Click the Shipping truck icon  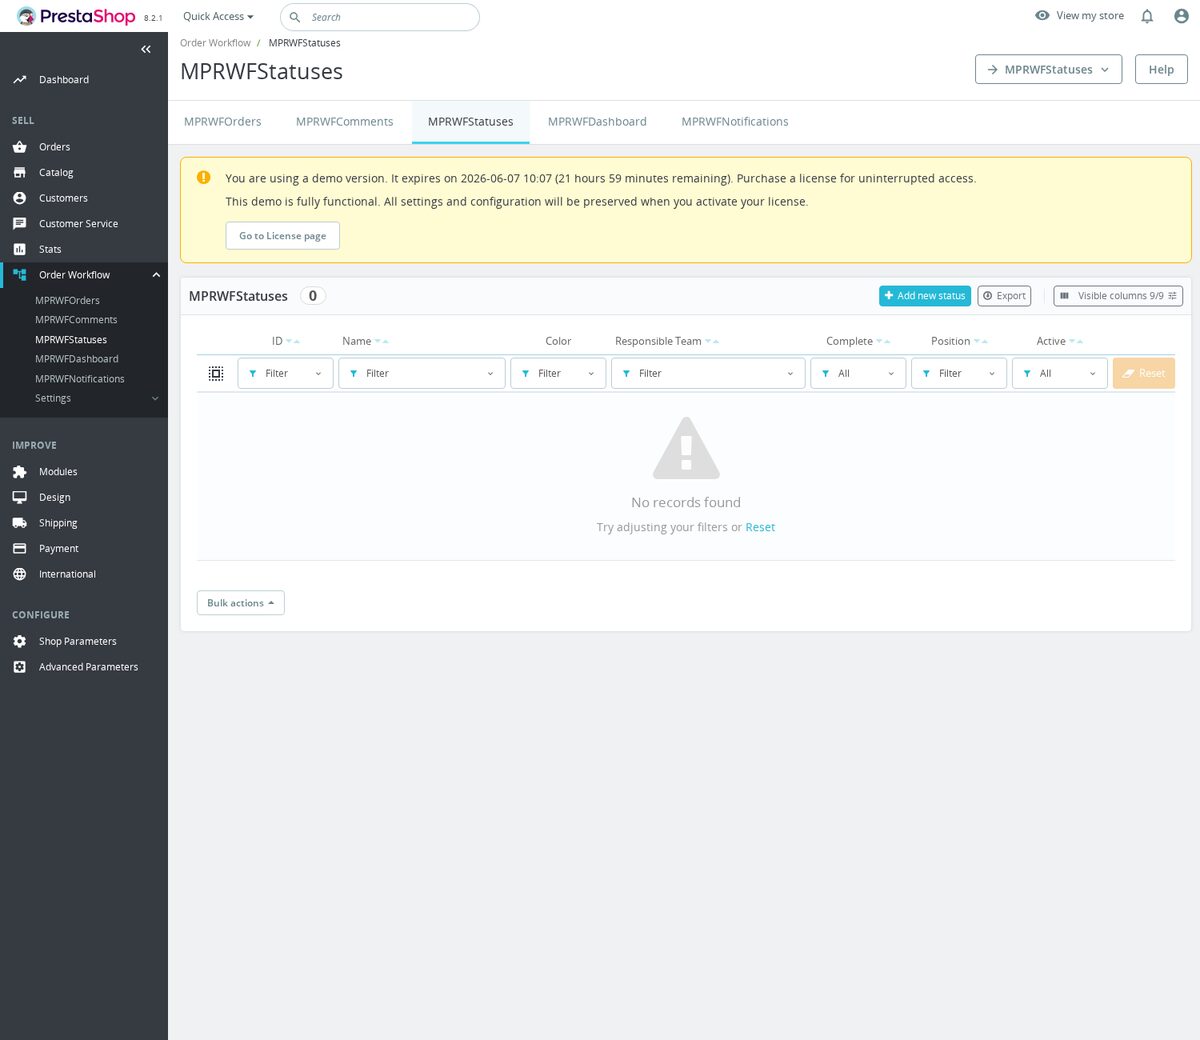[x=19, y=523]
